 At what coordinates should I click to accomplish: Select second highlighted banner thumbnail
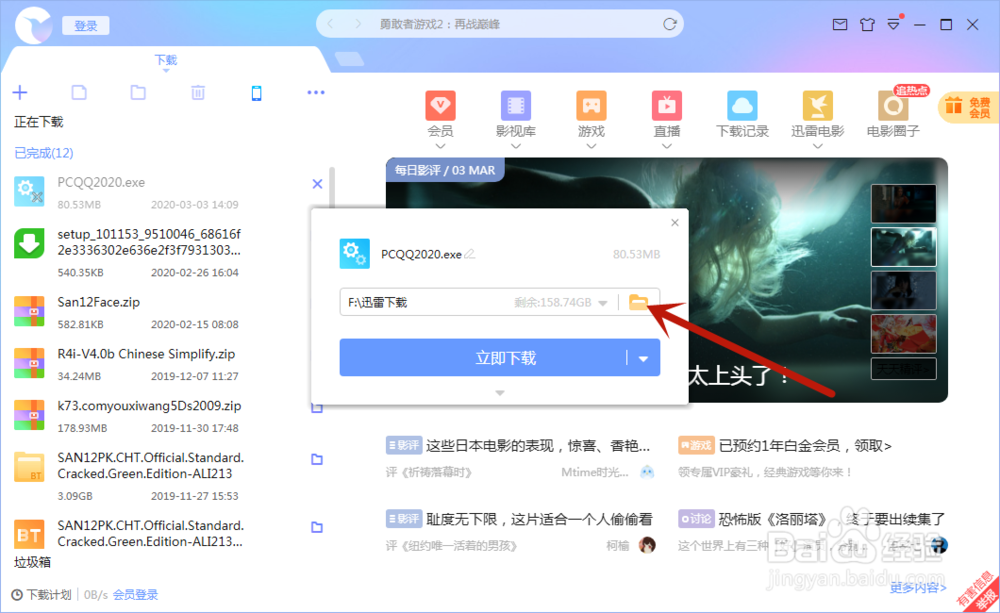tap(904, 246)
